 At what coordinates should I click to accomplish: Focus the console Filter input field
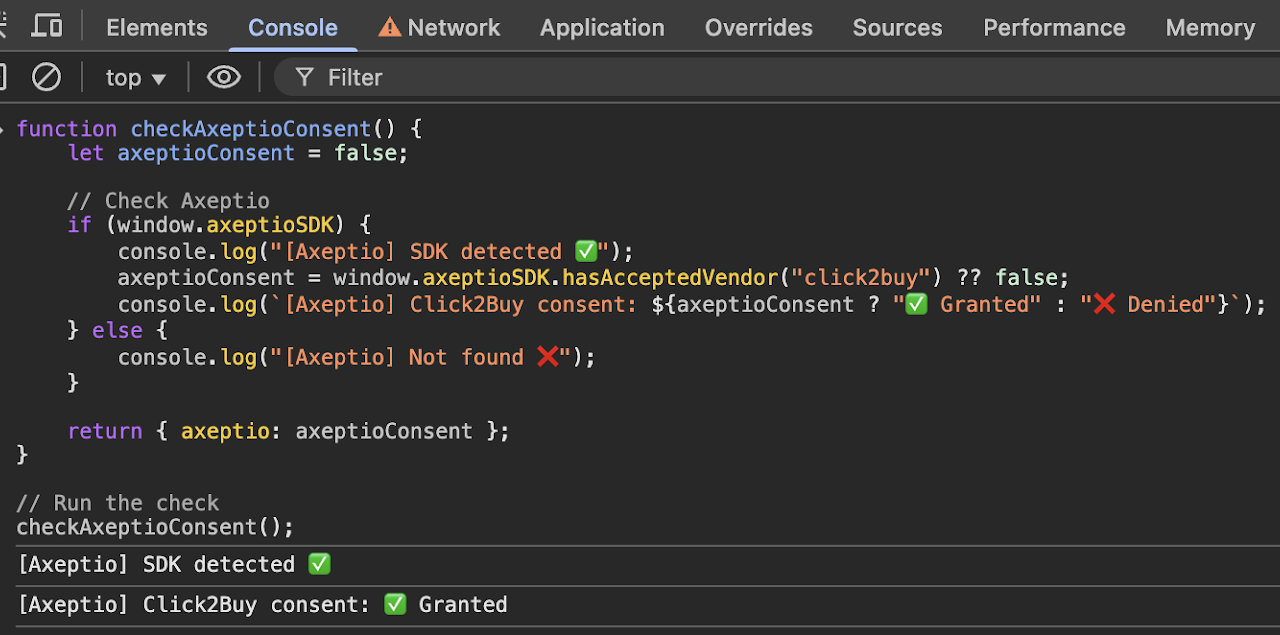pos(776,77)
